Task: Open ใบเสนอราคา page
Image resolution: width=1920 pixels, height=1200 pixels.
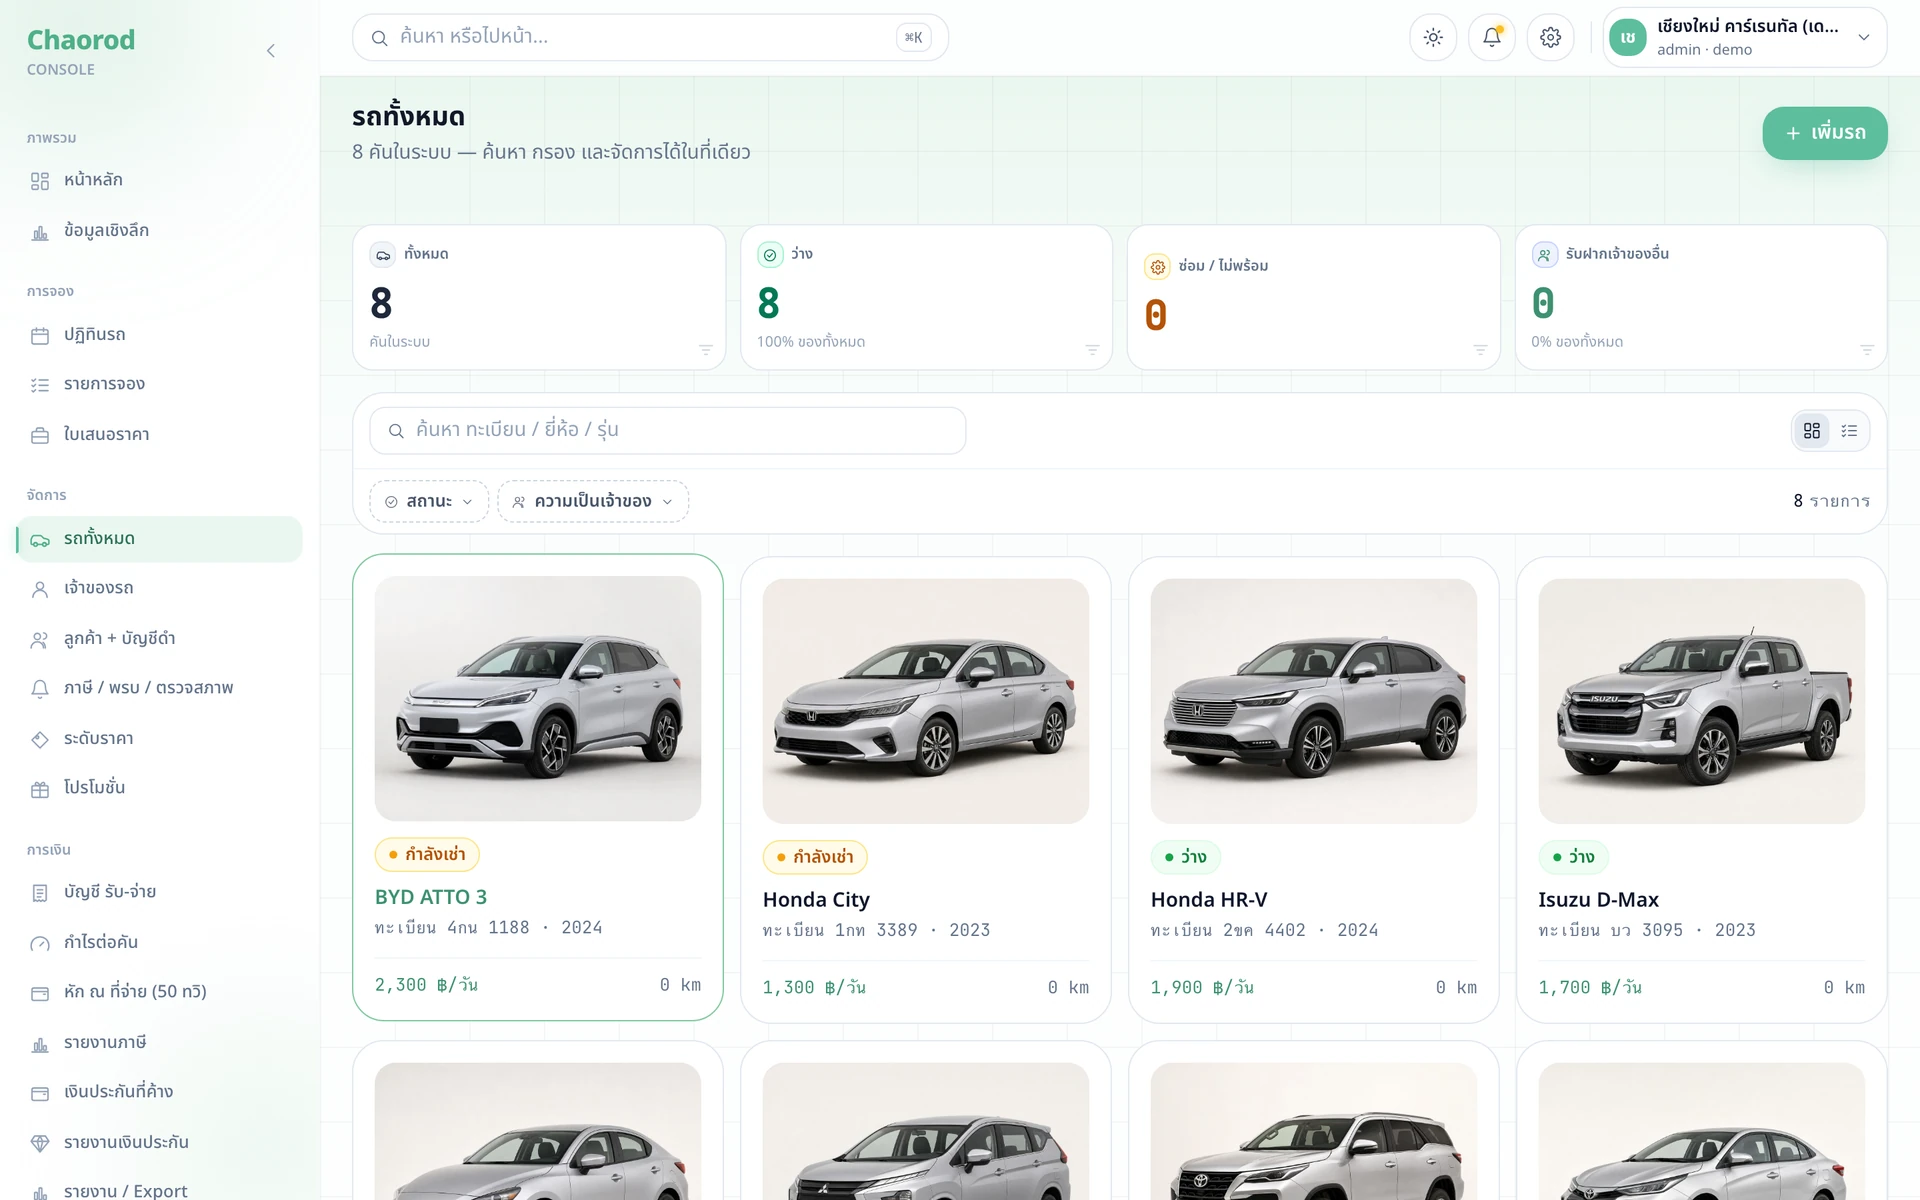Action: click(159, 435)
